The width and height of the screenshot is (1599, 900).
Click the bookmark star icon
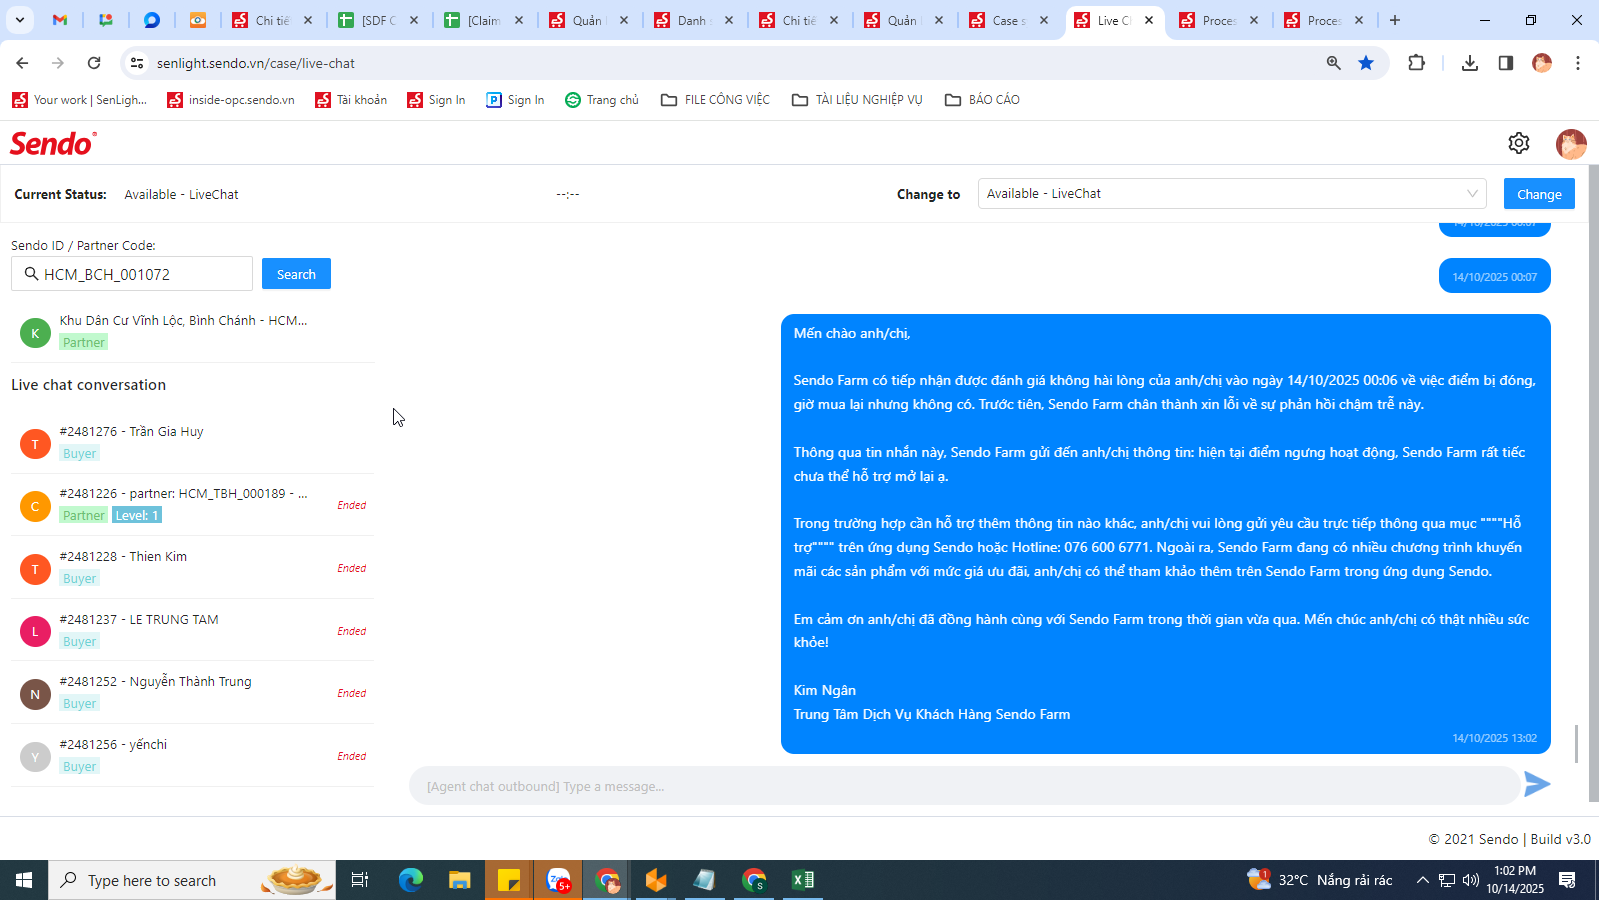point(1366,63)
